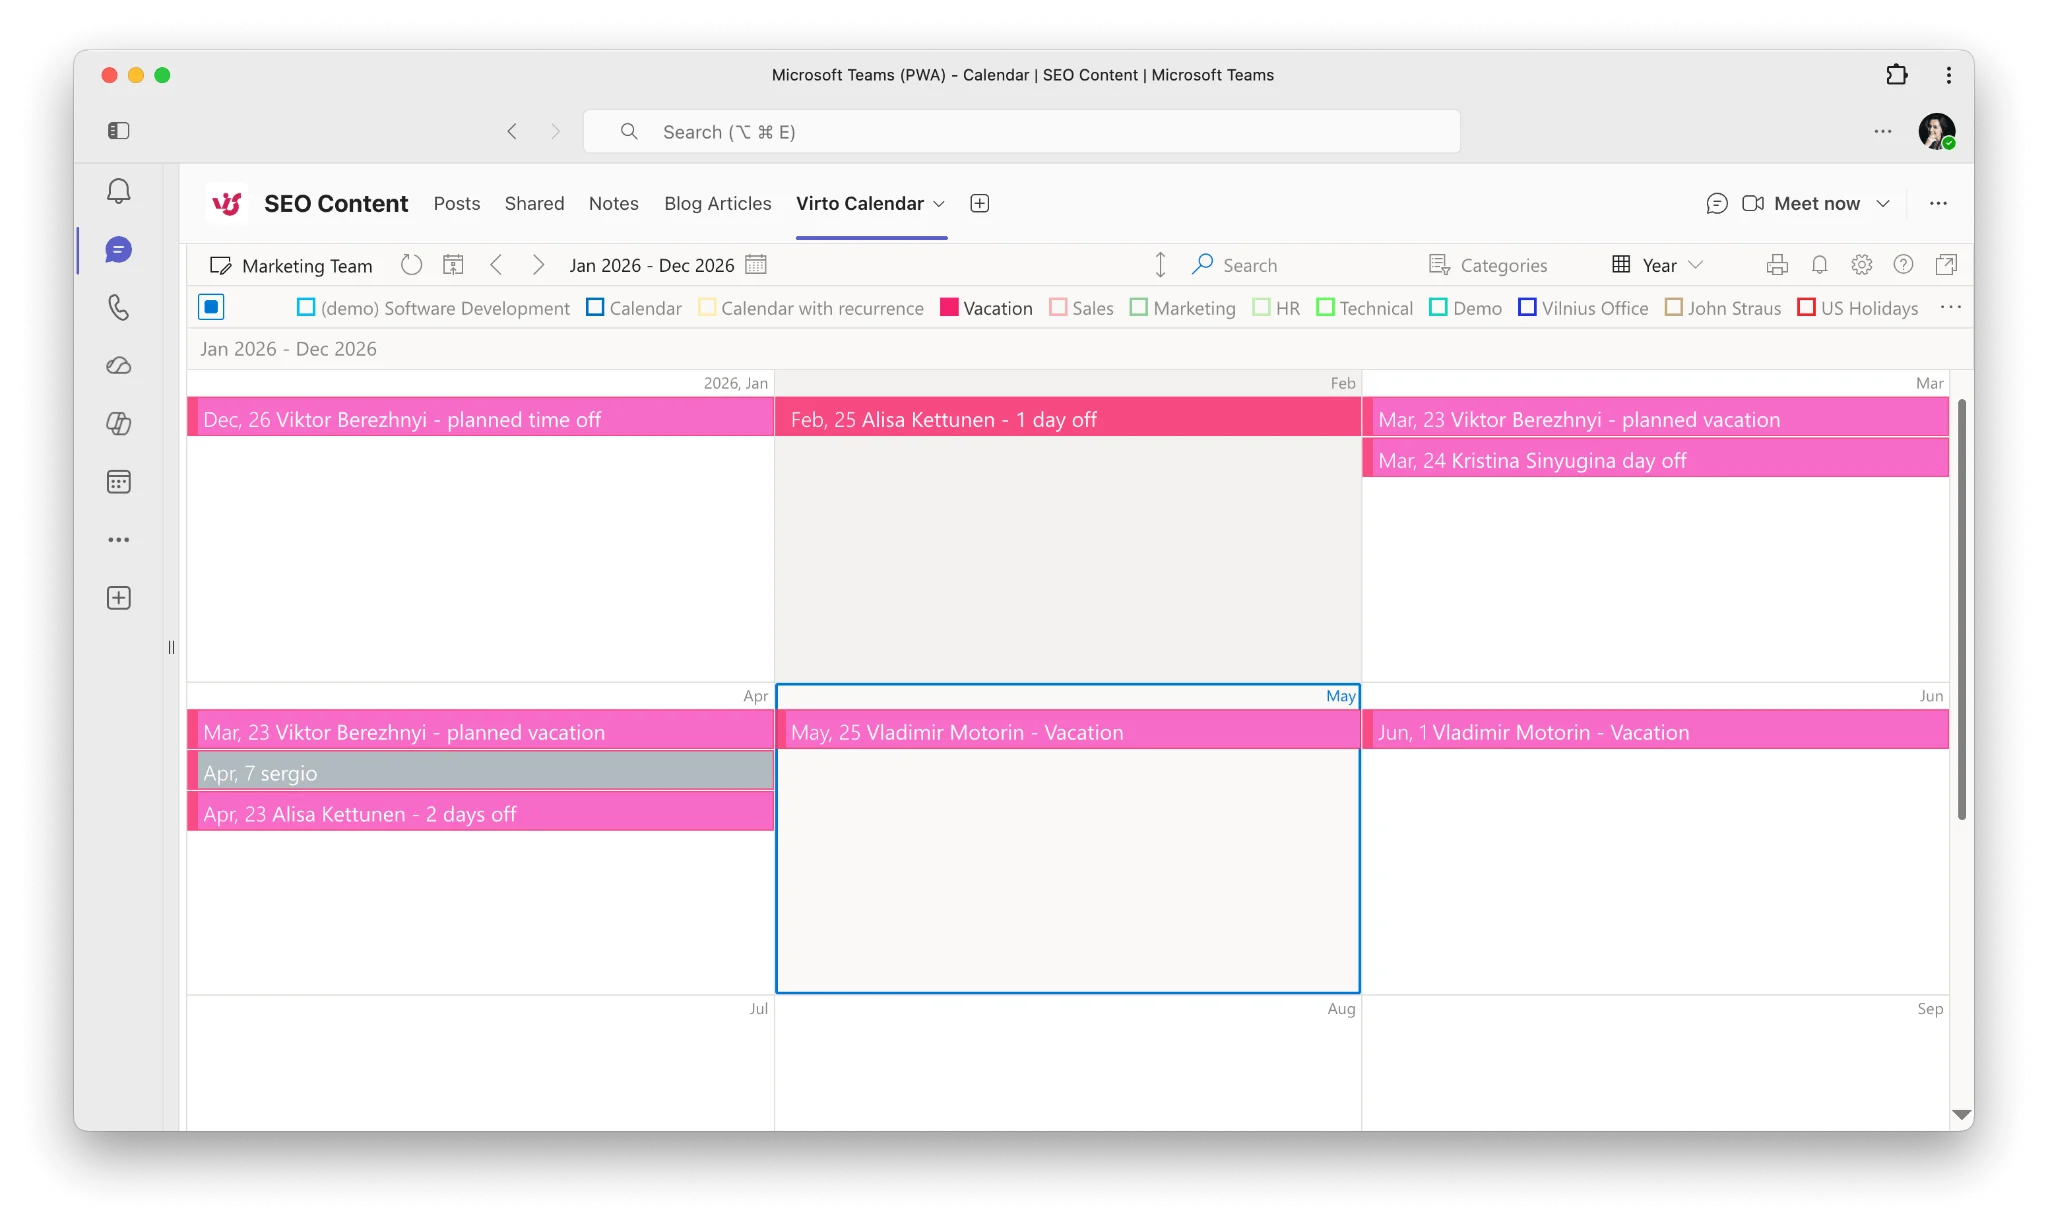Switch to the Posts tab
The image size is (2048, 1229).
(457, 204)
